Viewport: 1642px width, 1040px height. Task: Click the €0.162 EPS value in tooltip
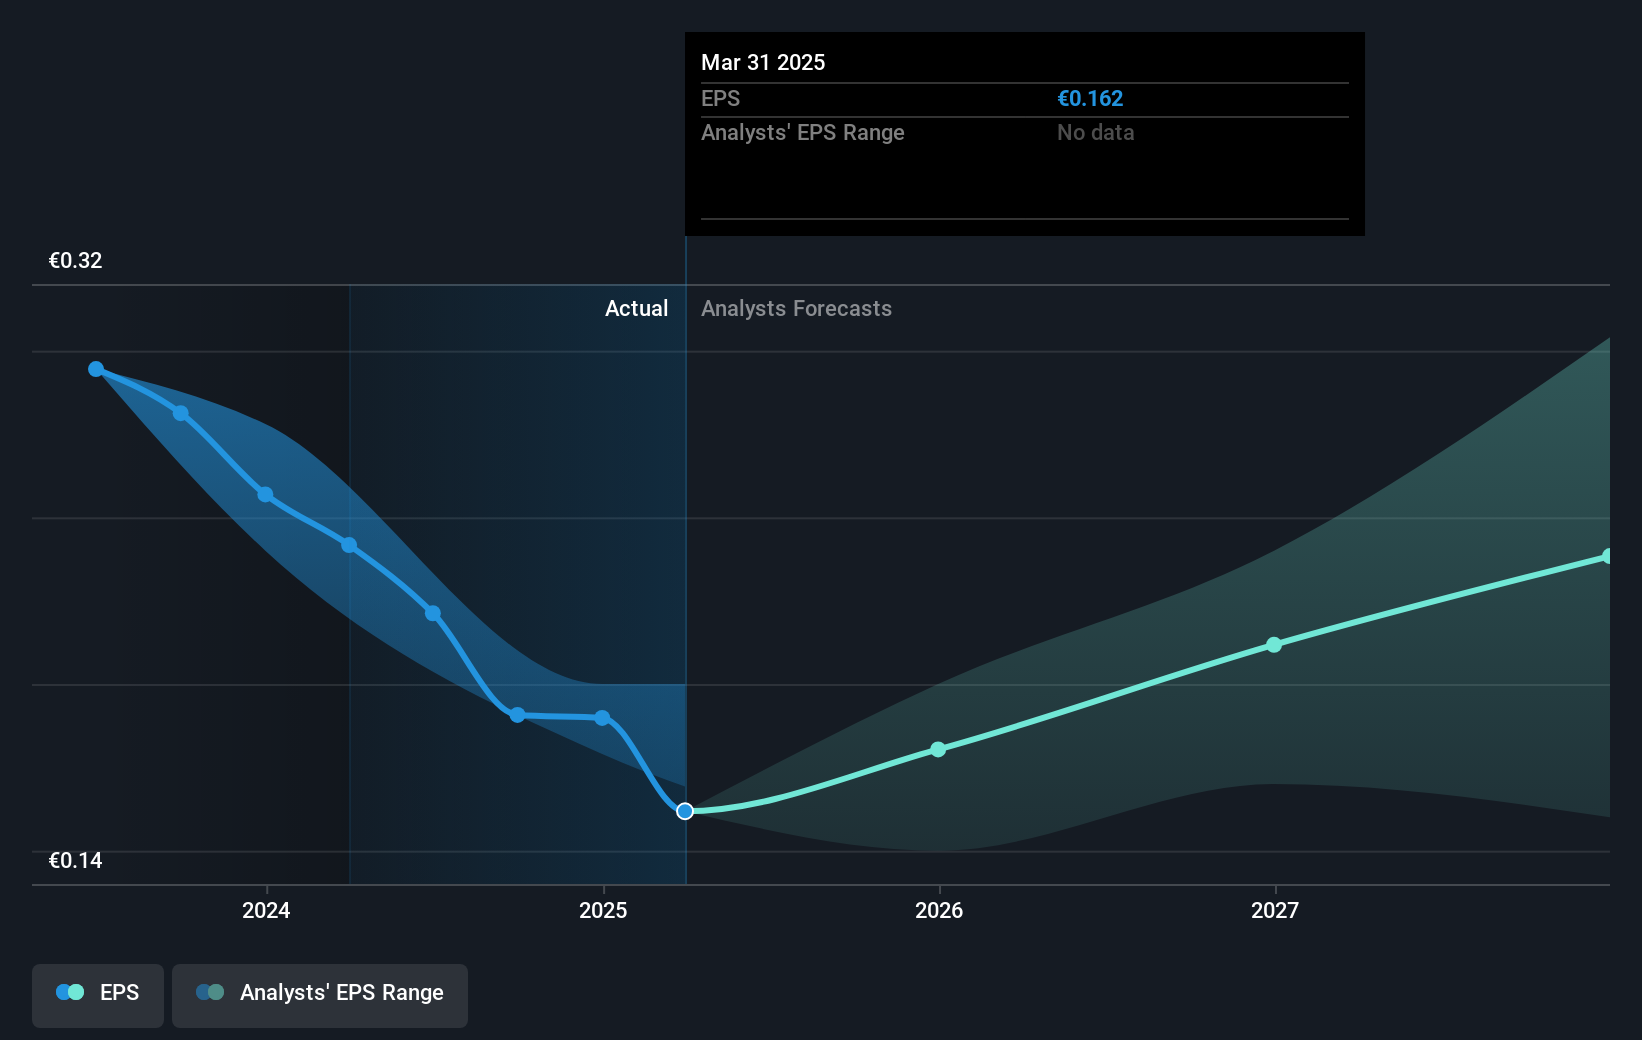[1090, 98]
